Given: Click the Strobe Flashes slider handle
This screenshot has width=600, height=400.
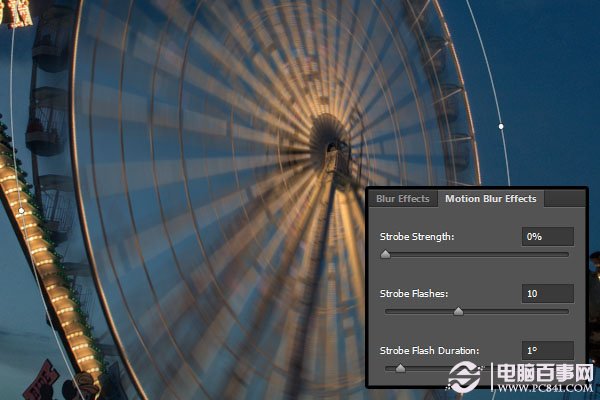Looking at the screenshot, I should coord(458,311).
